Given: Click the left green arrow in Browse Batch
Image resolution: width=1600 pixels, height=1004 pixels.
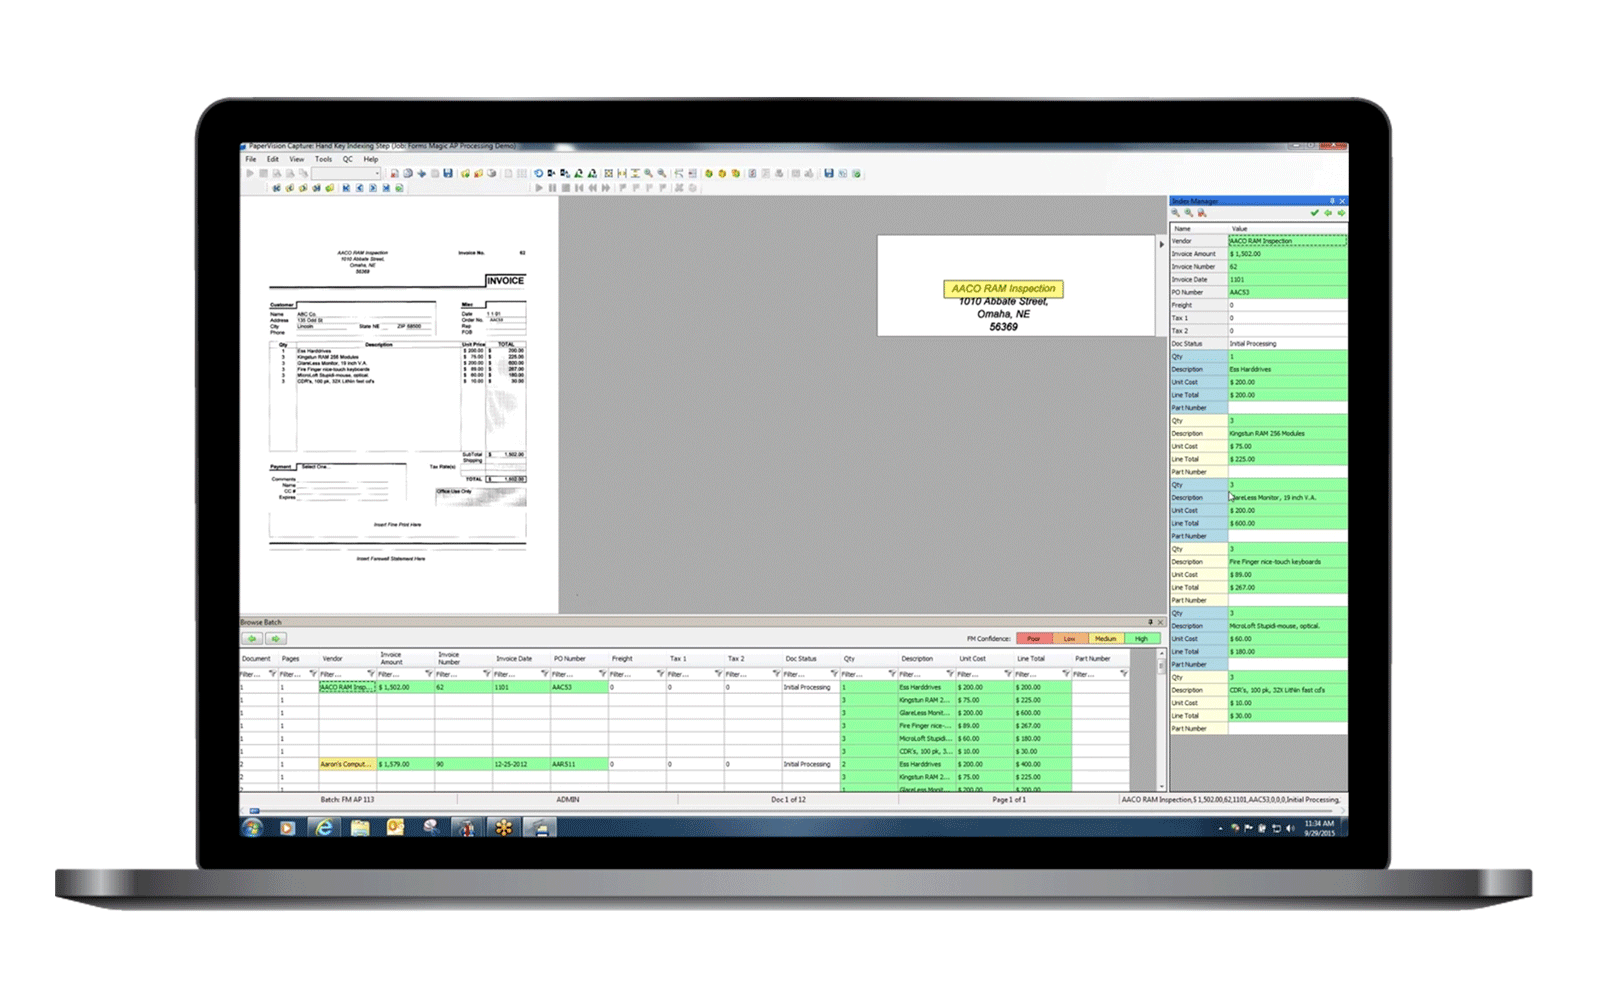Looking at the screenshot, I should point(252,639).
